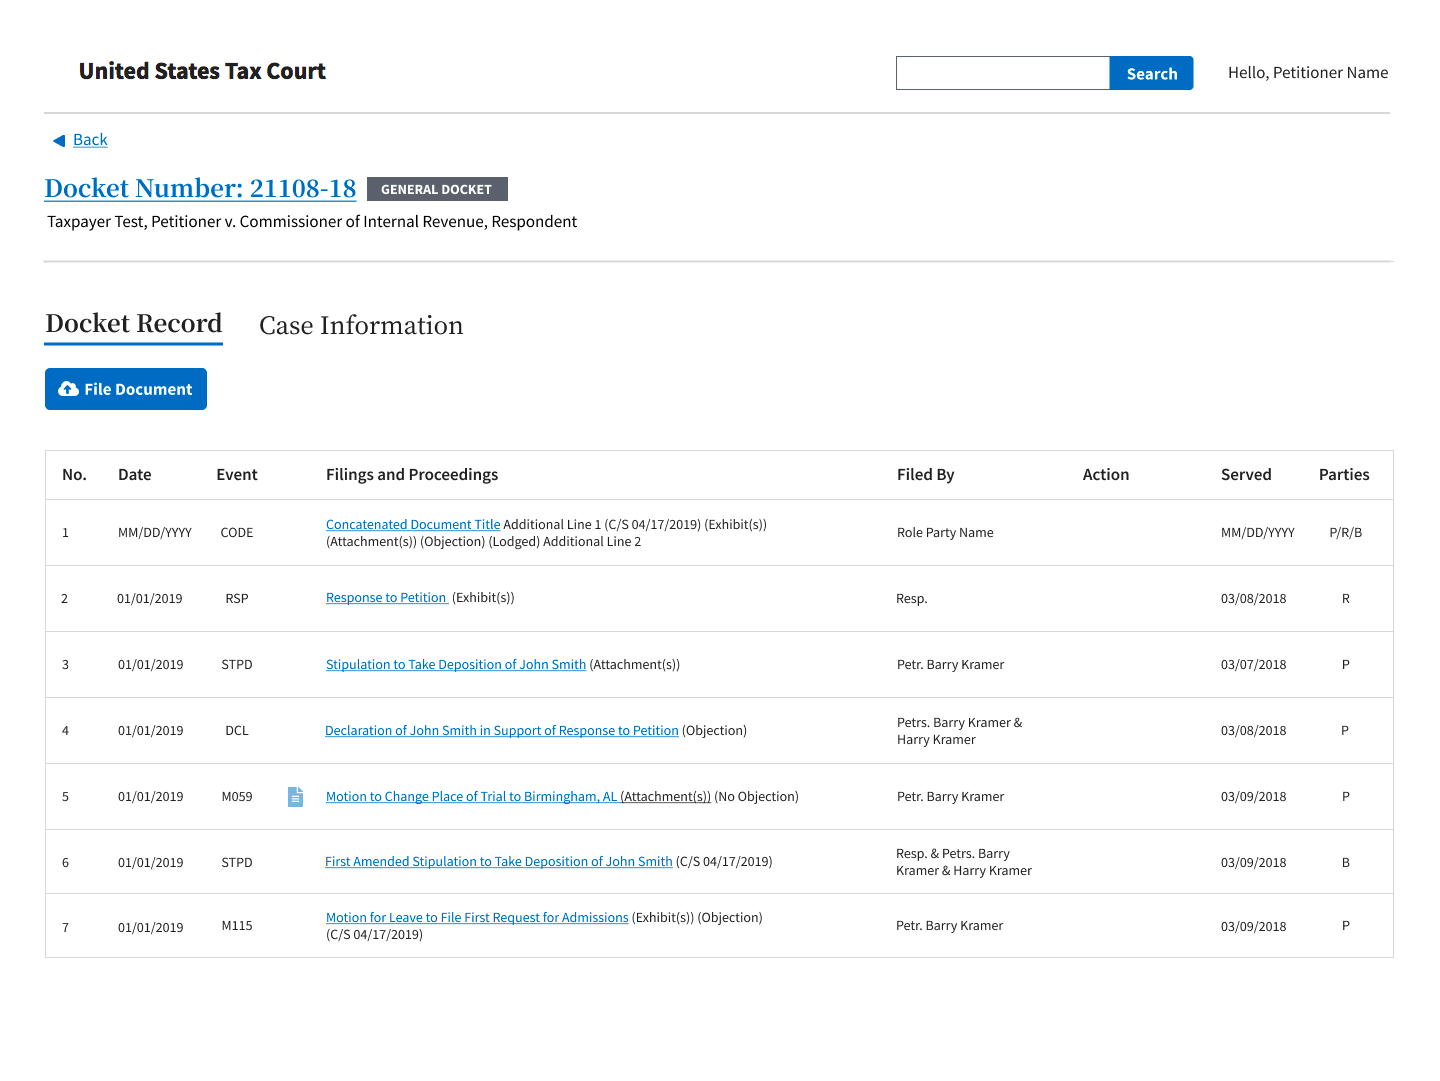Click the M059 event code cell

[x=237, y=797]
